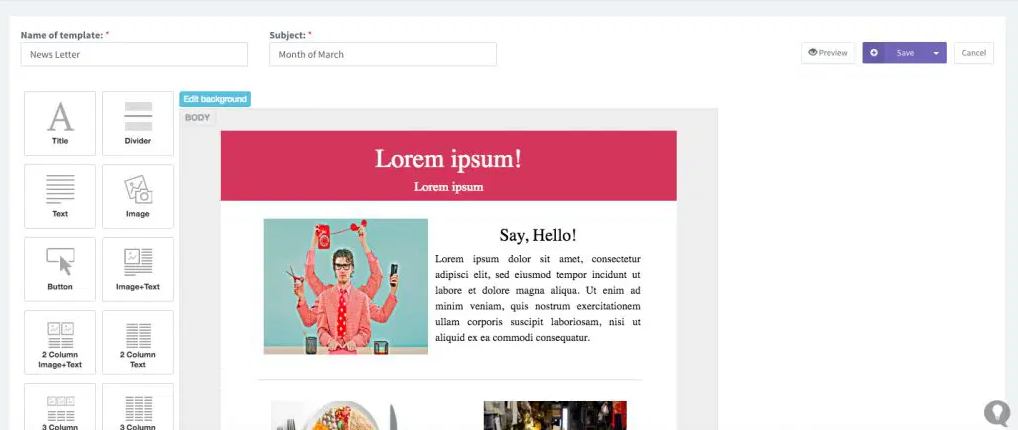Click the Lorem ipsum dolor paragraph
This screenshot has height=430, width=1018.
point(538,298)
